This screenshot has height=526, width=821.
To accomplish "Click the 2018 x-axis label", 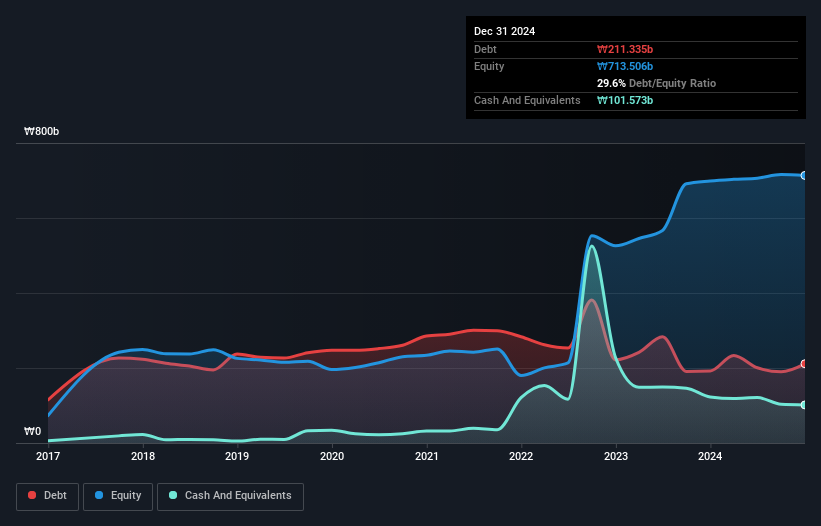I will (142, 456).
